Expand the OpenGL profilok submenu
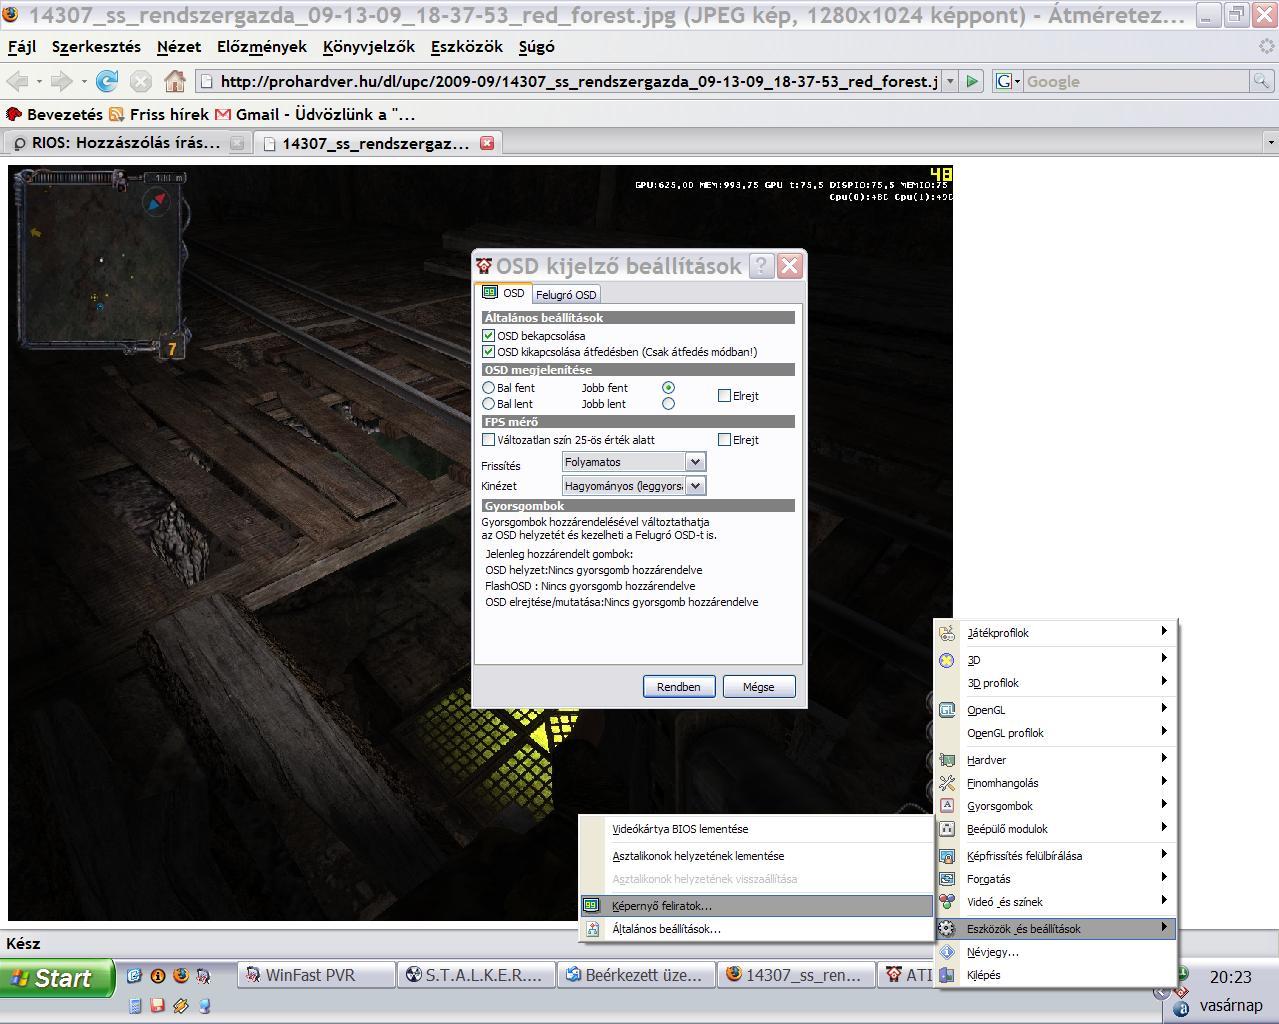Image resolution: width=1279 pixels, height=1024 pixels. tap(1164, 731)
